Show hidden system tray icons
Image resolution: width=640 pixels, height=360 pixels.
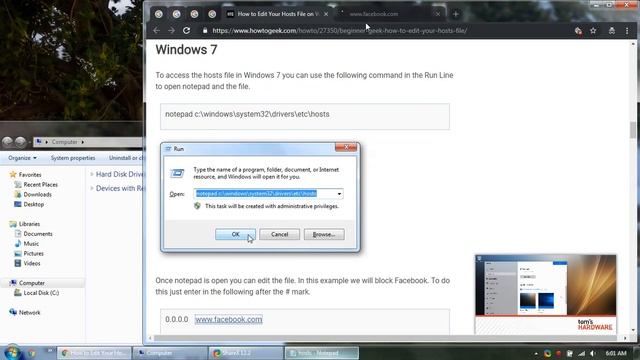536,353
